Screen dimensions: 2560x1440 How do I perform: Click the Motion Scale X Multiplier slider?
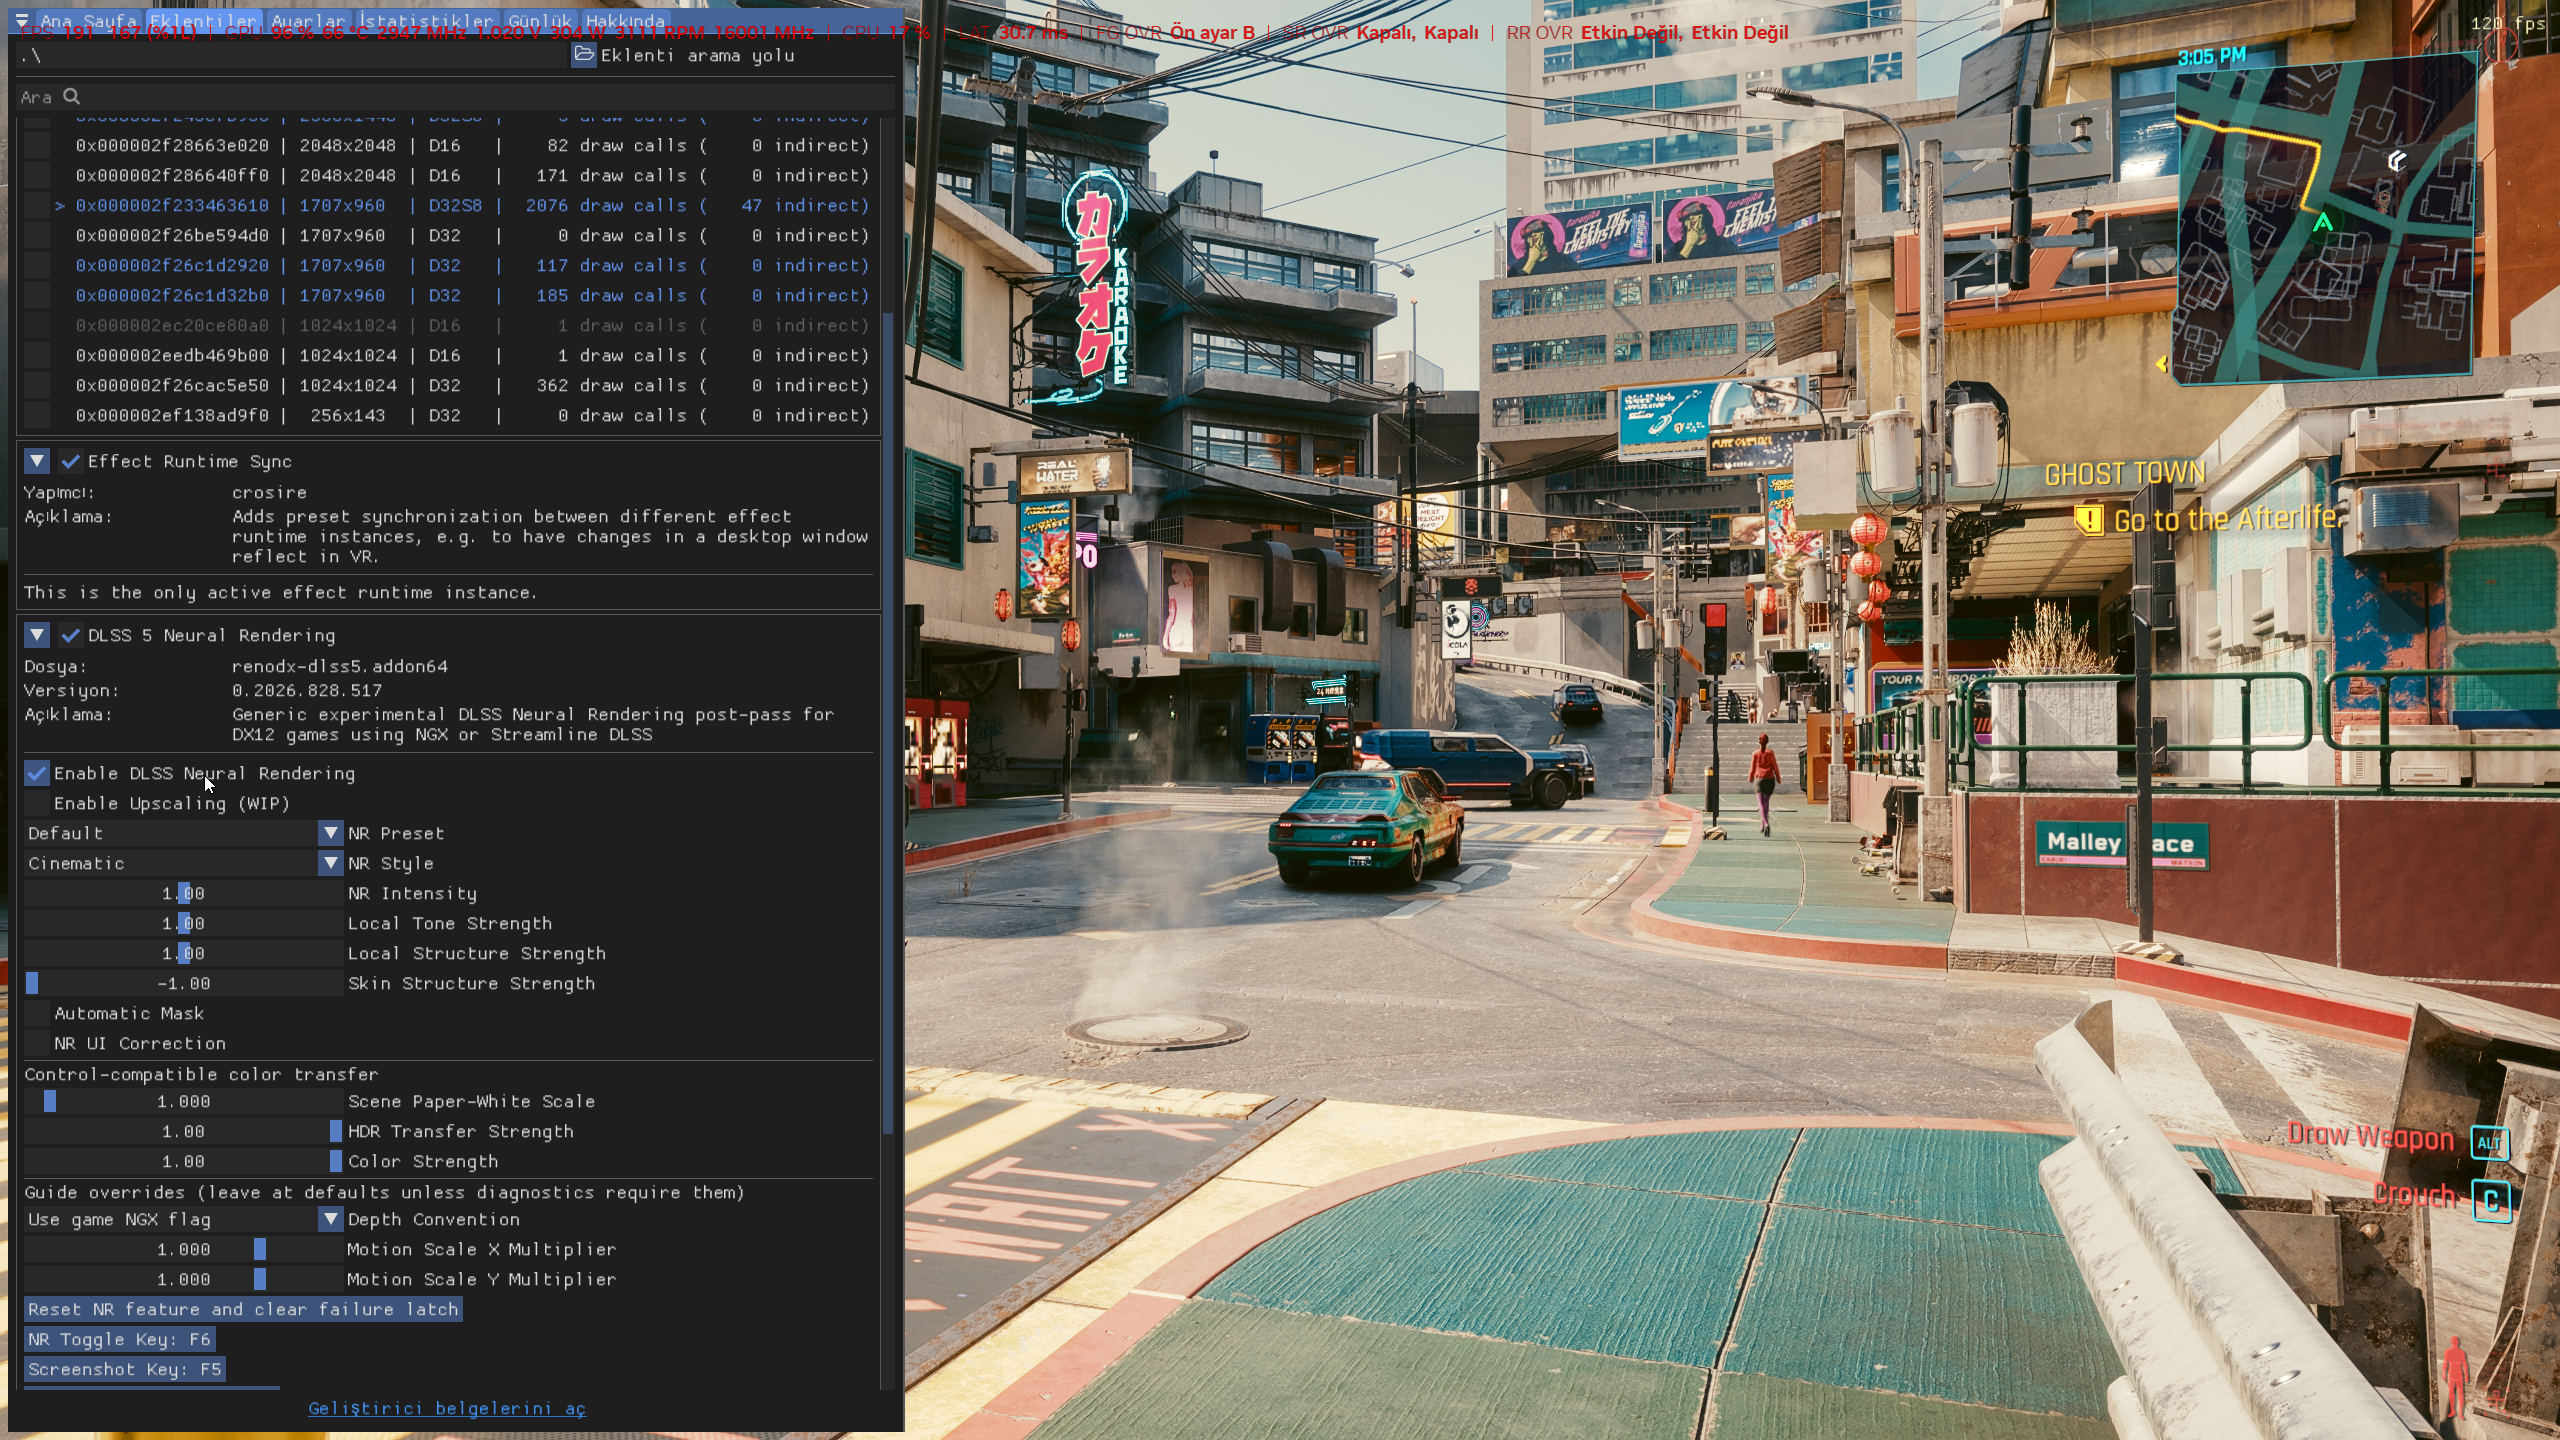pyautogui.click(x=184, y=1249)
